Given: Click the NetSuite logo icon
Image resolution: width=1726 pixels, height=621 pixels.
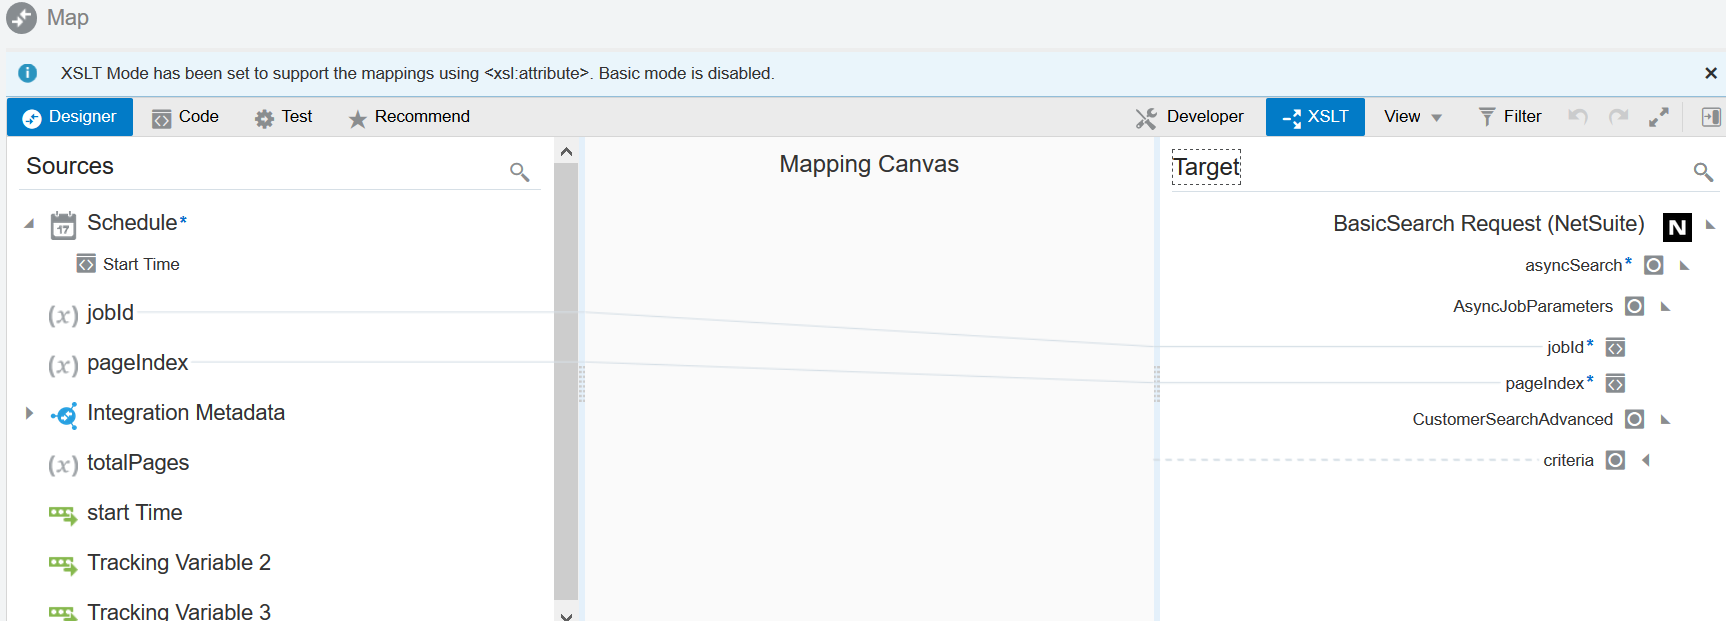Looking at the screenshot, I should coord(1677,227).
